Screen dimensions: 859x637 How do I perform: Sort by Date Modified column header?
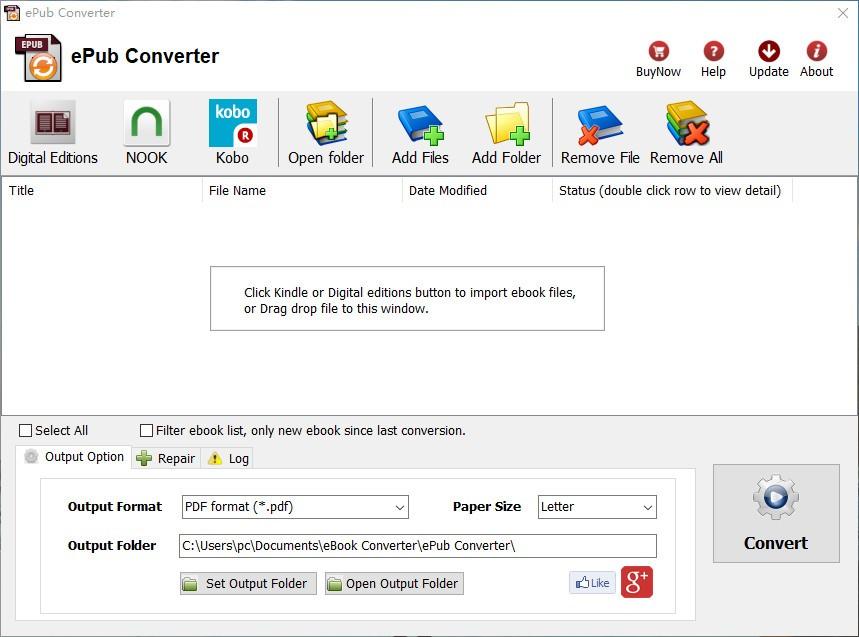point(477,191)
